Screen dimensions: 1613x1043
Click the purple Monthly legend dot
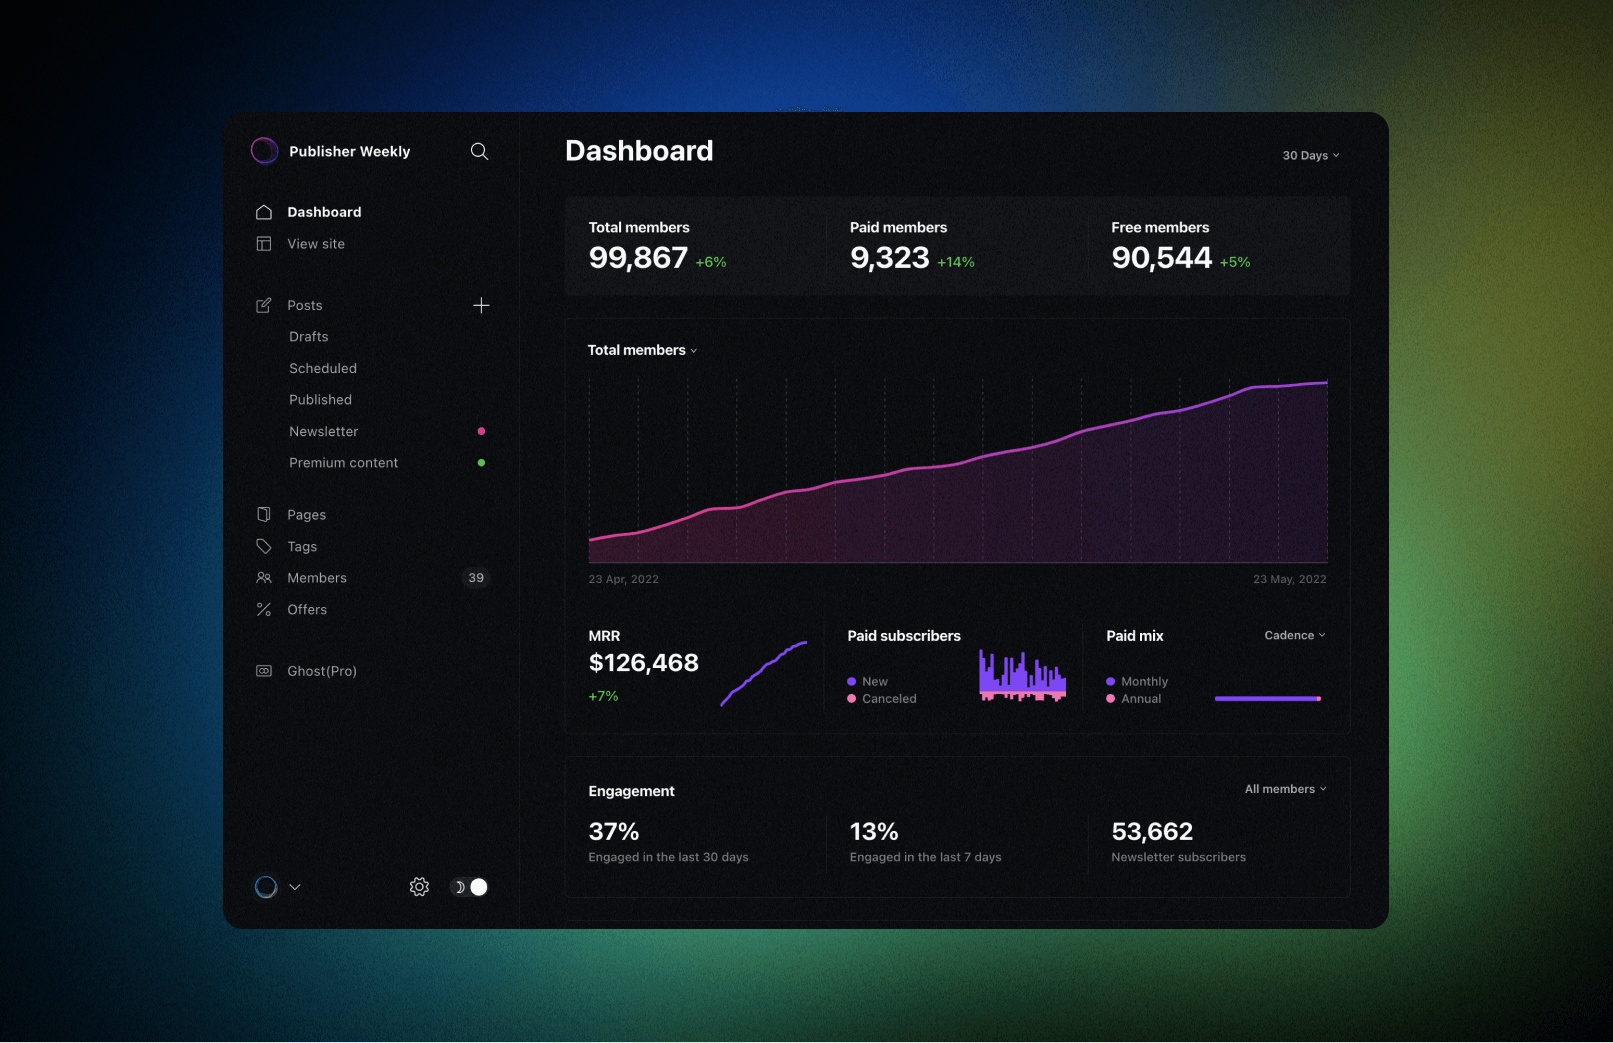coord(1110,682)
